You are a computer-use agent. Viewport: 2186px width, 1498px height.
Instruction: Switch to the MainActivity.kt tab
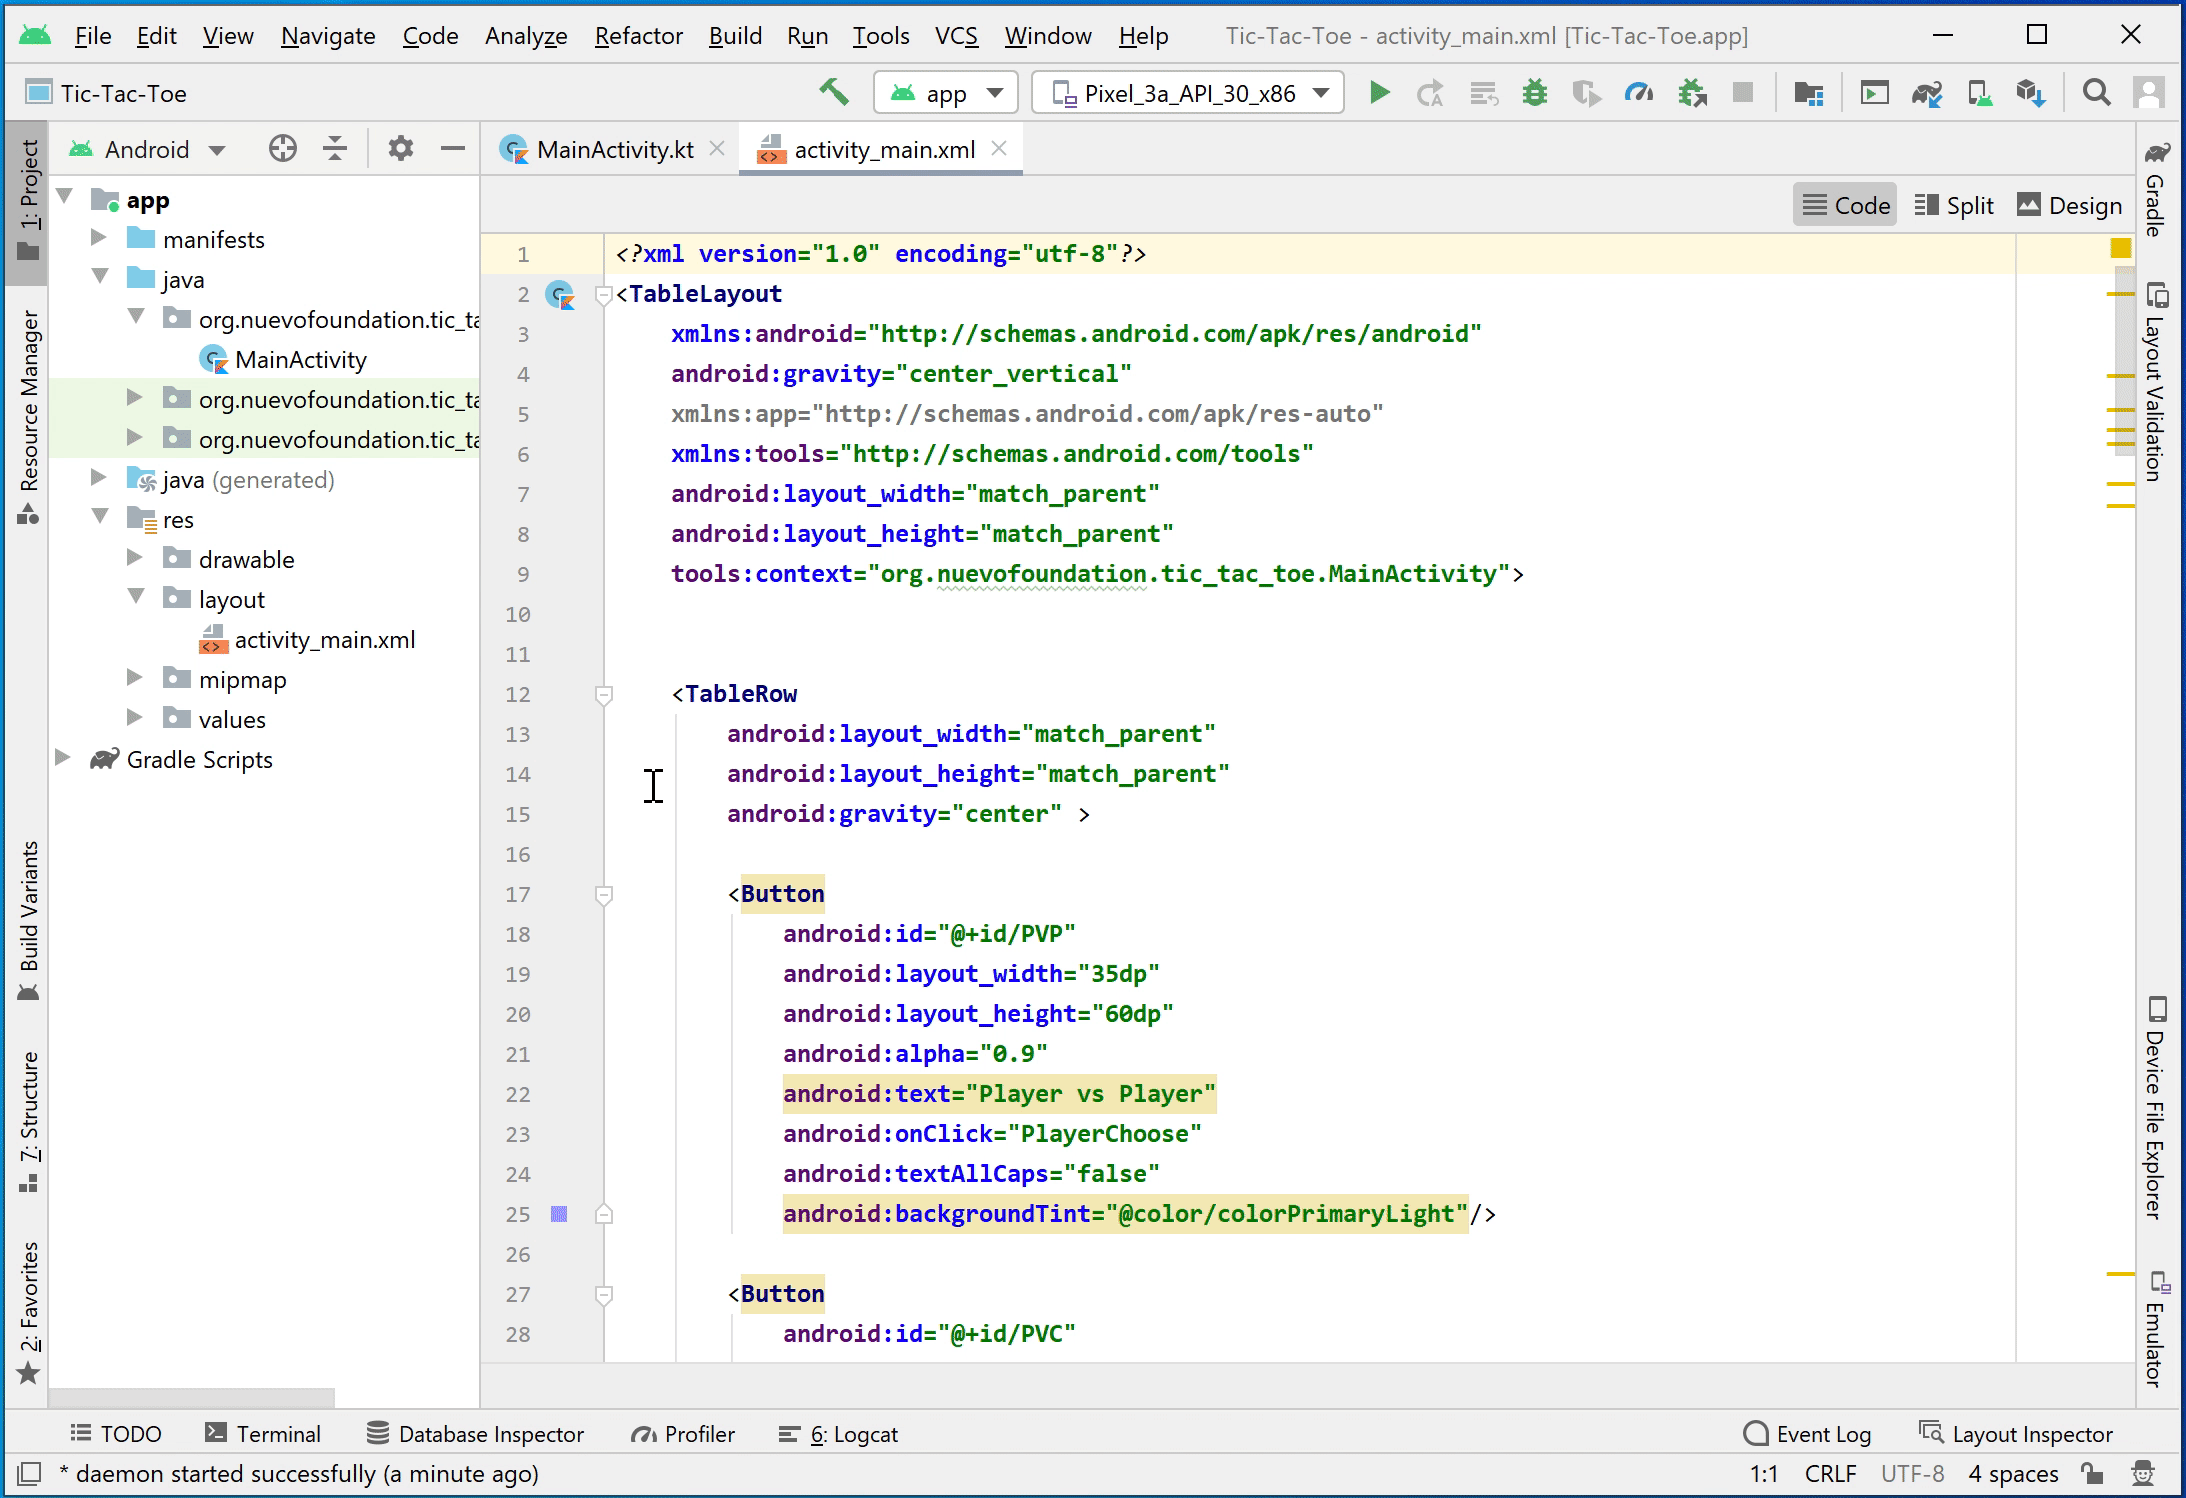pos(613,149)
